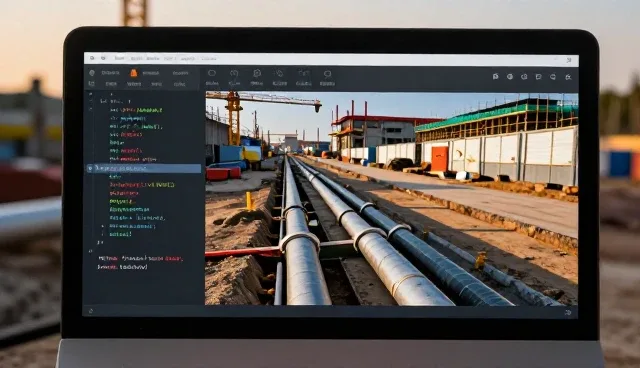Viewport: 640px width, 368px height.
Task: Click the orange icon in the dark toolbar
Action: click(x=133, y=73)
